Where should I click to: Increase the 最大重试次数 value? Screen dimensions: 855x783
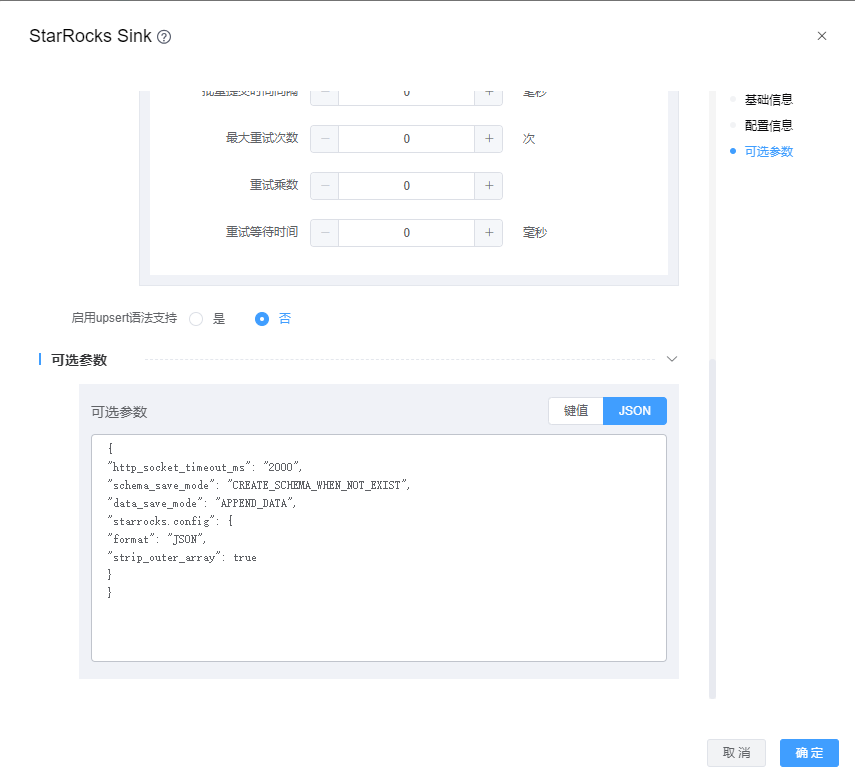tap(488, 139)
